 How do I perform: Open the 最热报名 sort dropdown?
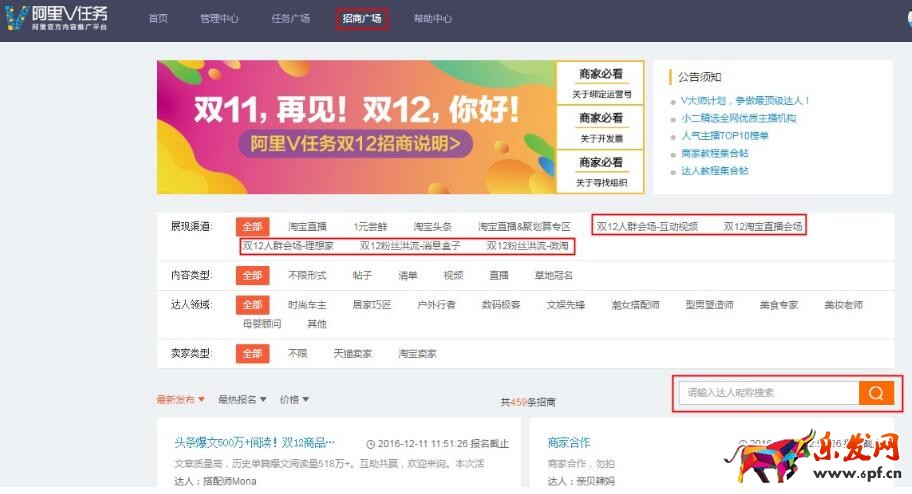pyautogui.click(x=242, y=400)
